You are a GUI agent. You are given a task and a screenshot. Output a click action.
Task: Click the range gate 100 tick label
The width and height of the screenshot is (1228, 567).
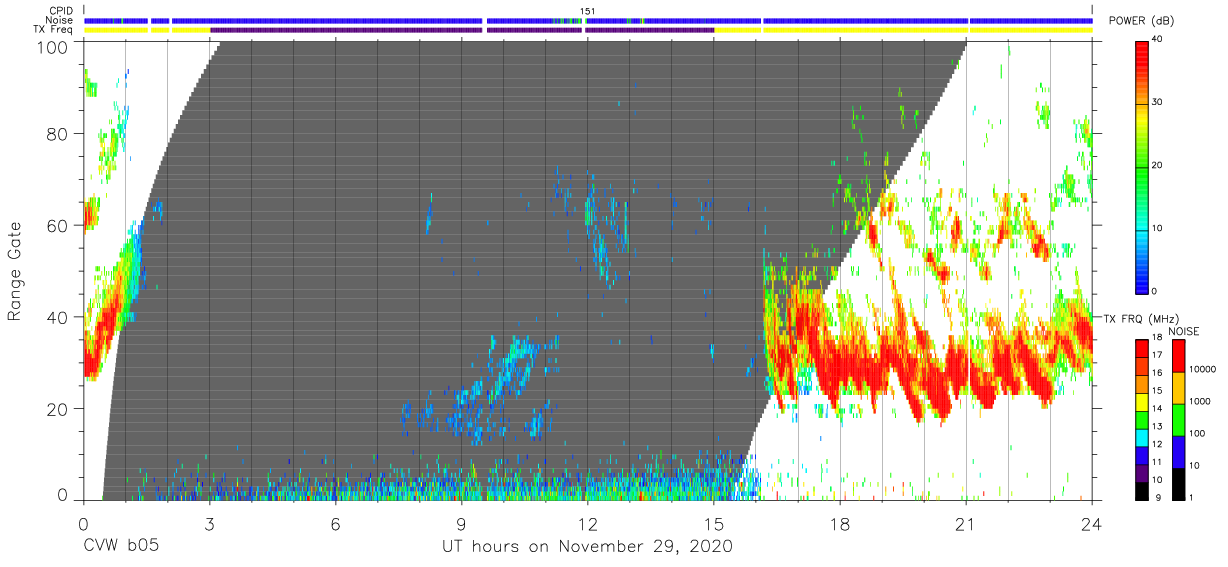point(54,46)
